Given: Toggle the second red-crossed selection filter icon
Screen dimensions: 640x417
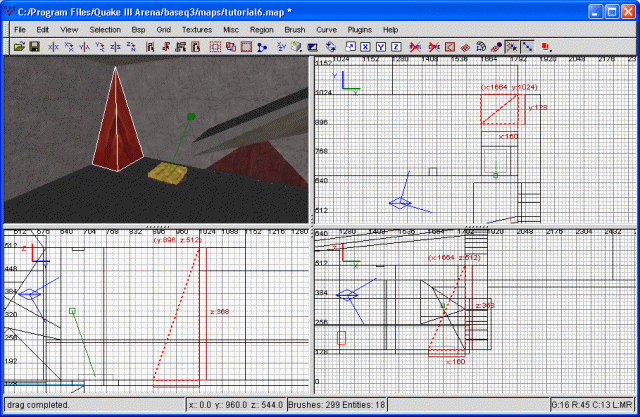Looking at the screenshot, I should click(x=434, y=47).
